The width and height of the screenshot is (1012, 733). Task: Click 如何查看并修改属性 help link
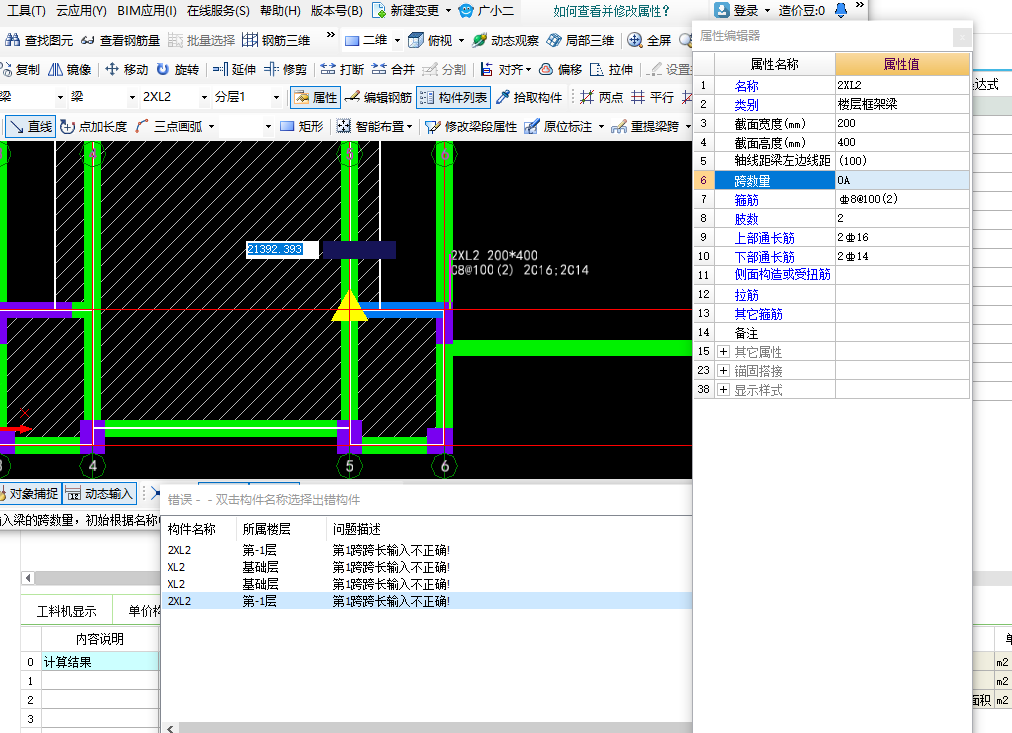(611, 11)
